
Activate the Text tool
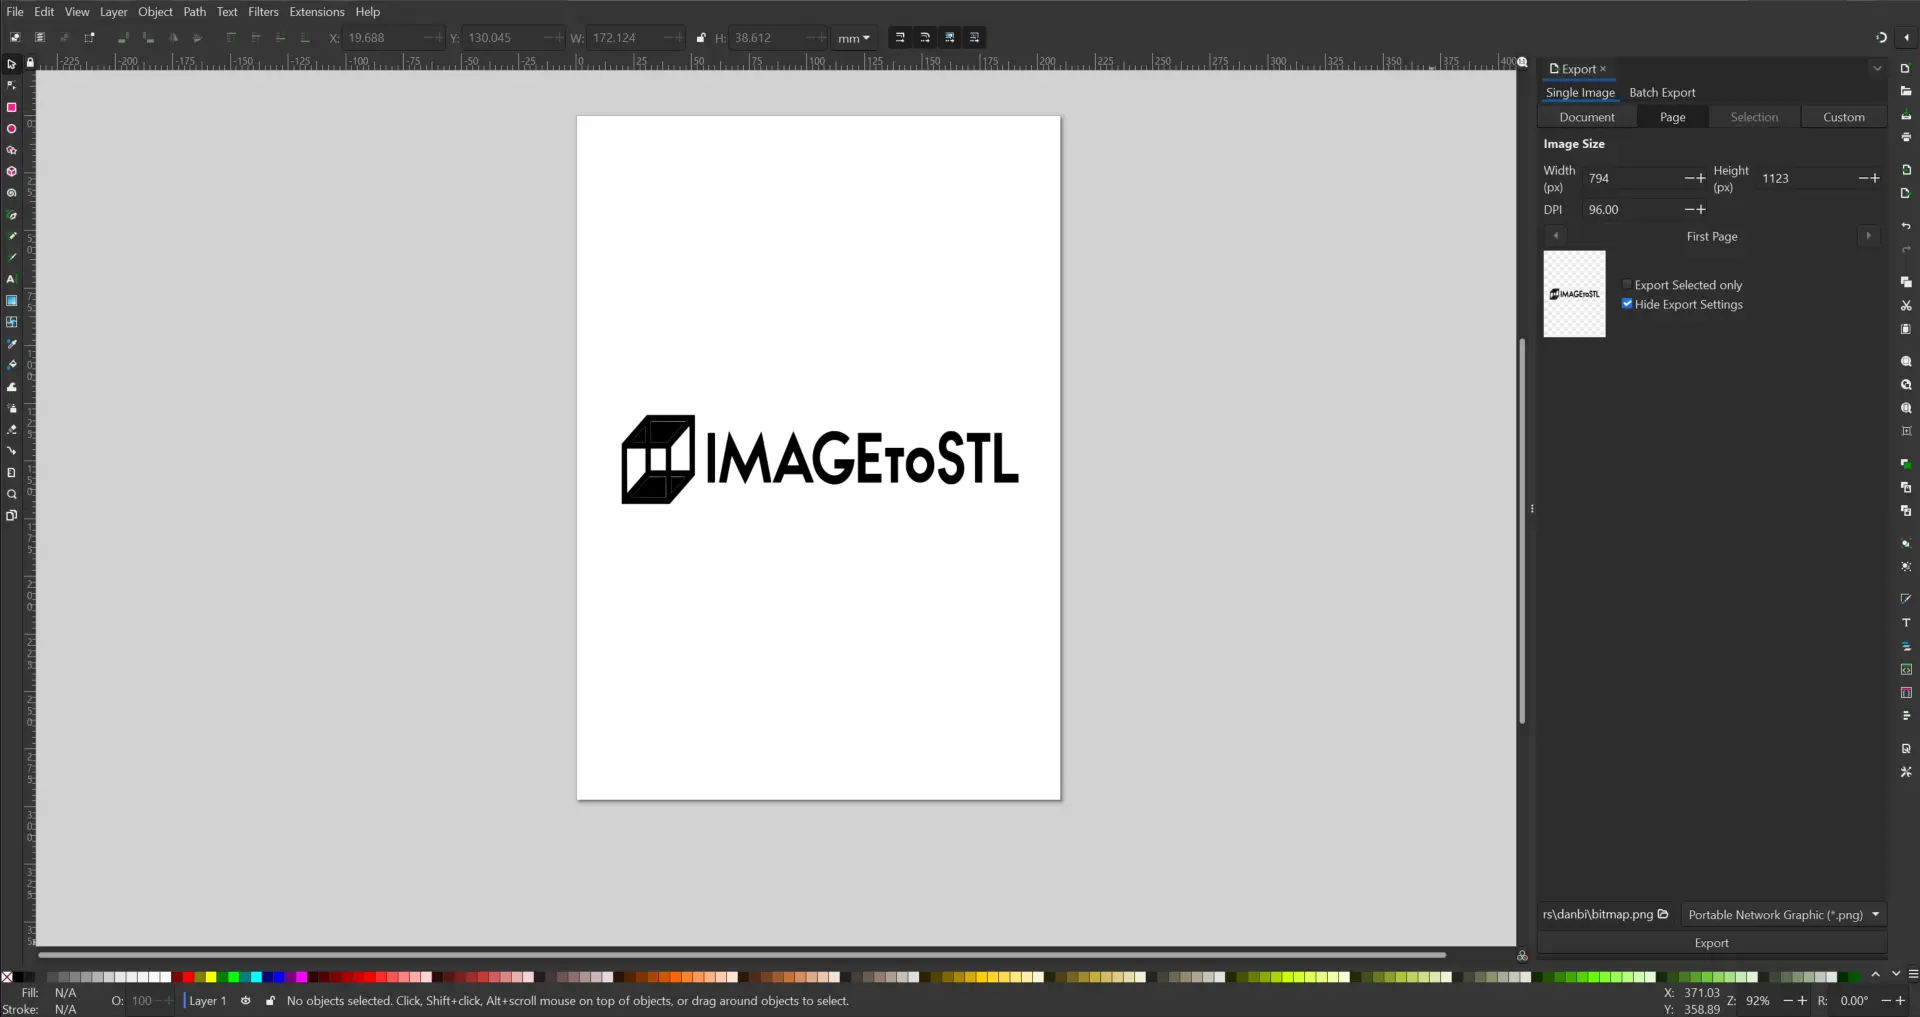[x=12, y=279]
